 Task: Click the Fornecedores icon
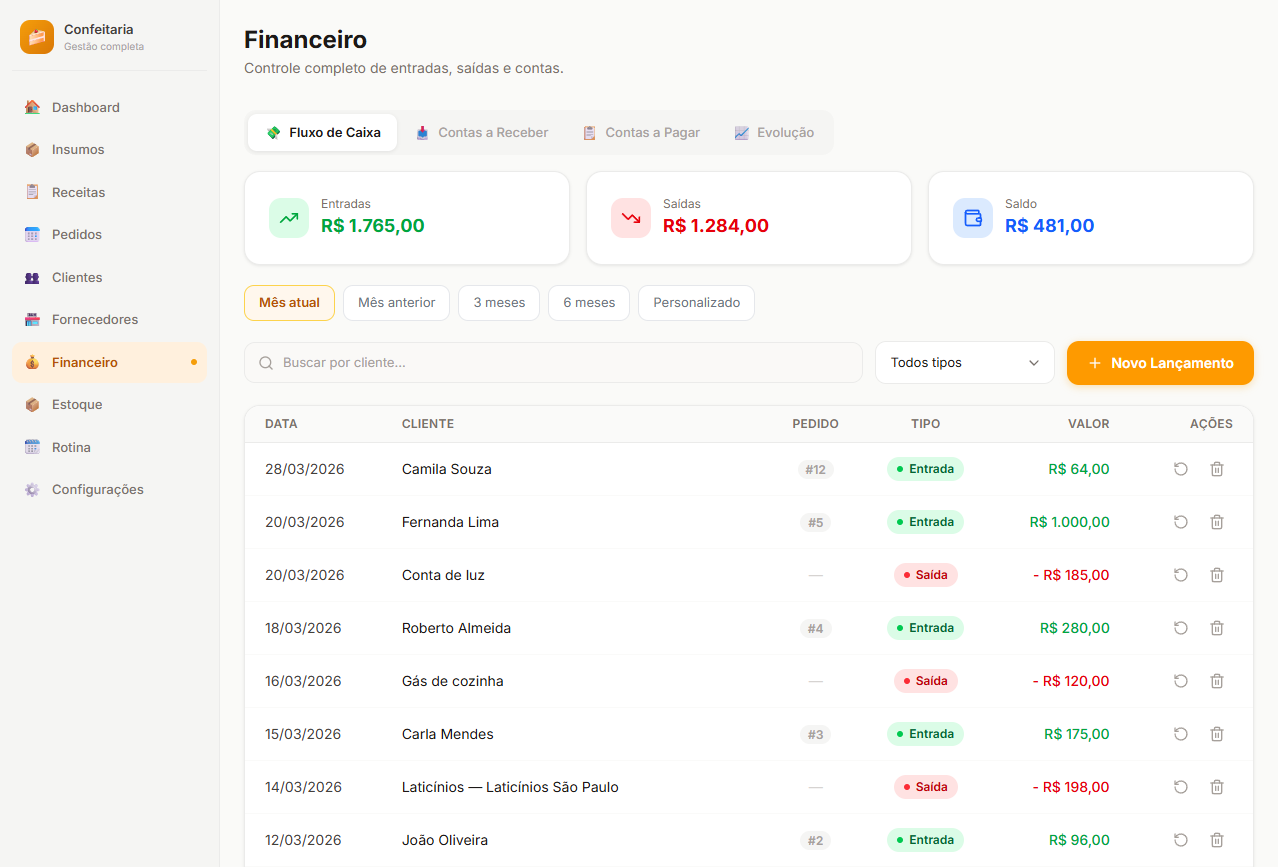(33, 319)
